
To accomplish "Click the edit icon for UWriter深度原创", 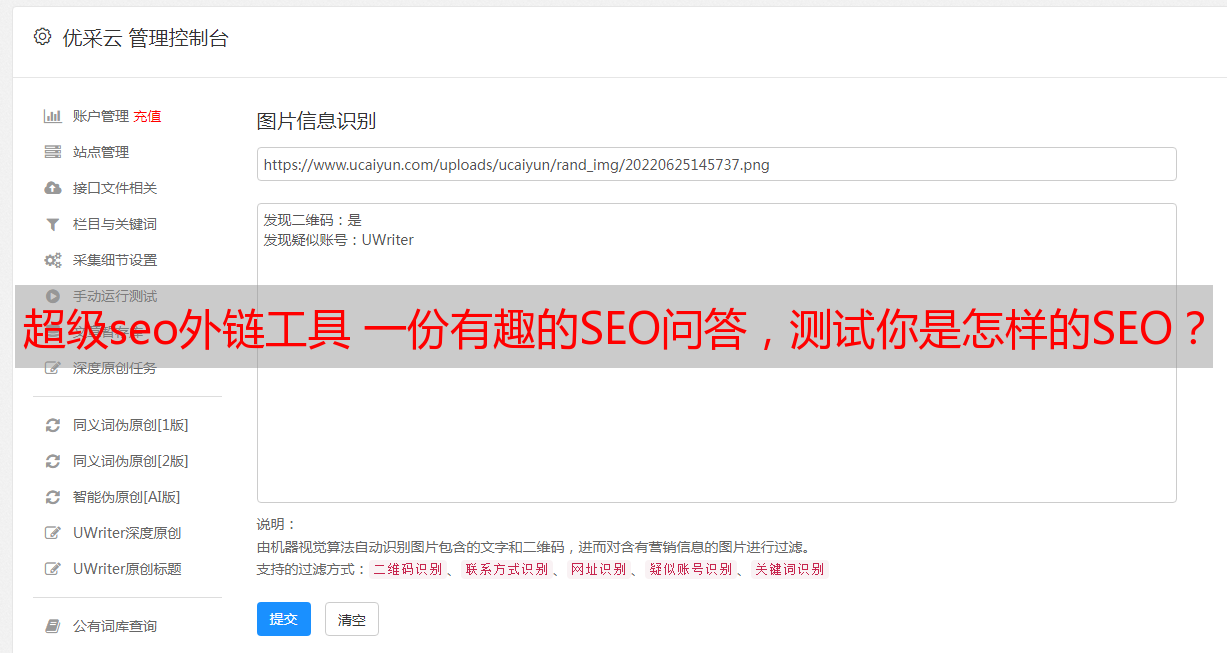I will click(x=53, y=533).
